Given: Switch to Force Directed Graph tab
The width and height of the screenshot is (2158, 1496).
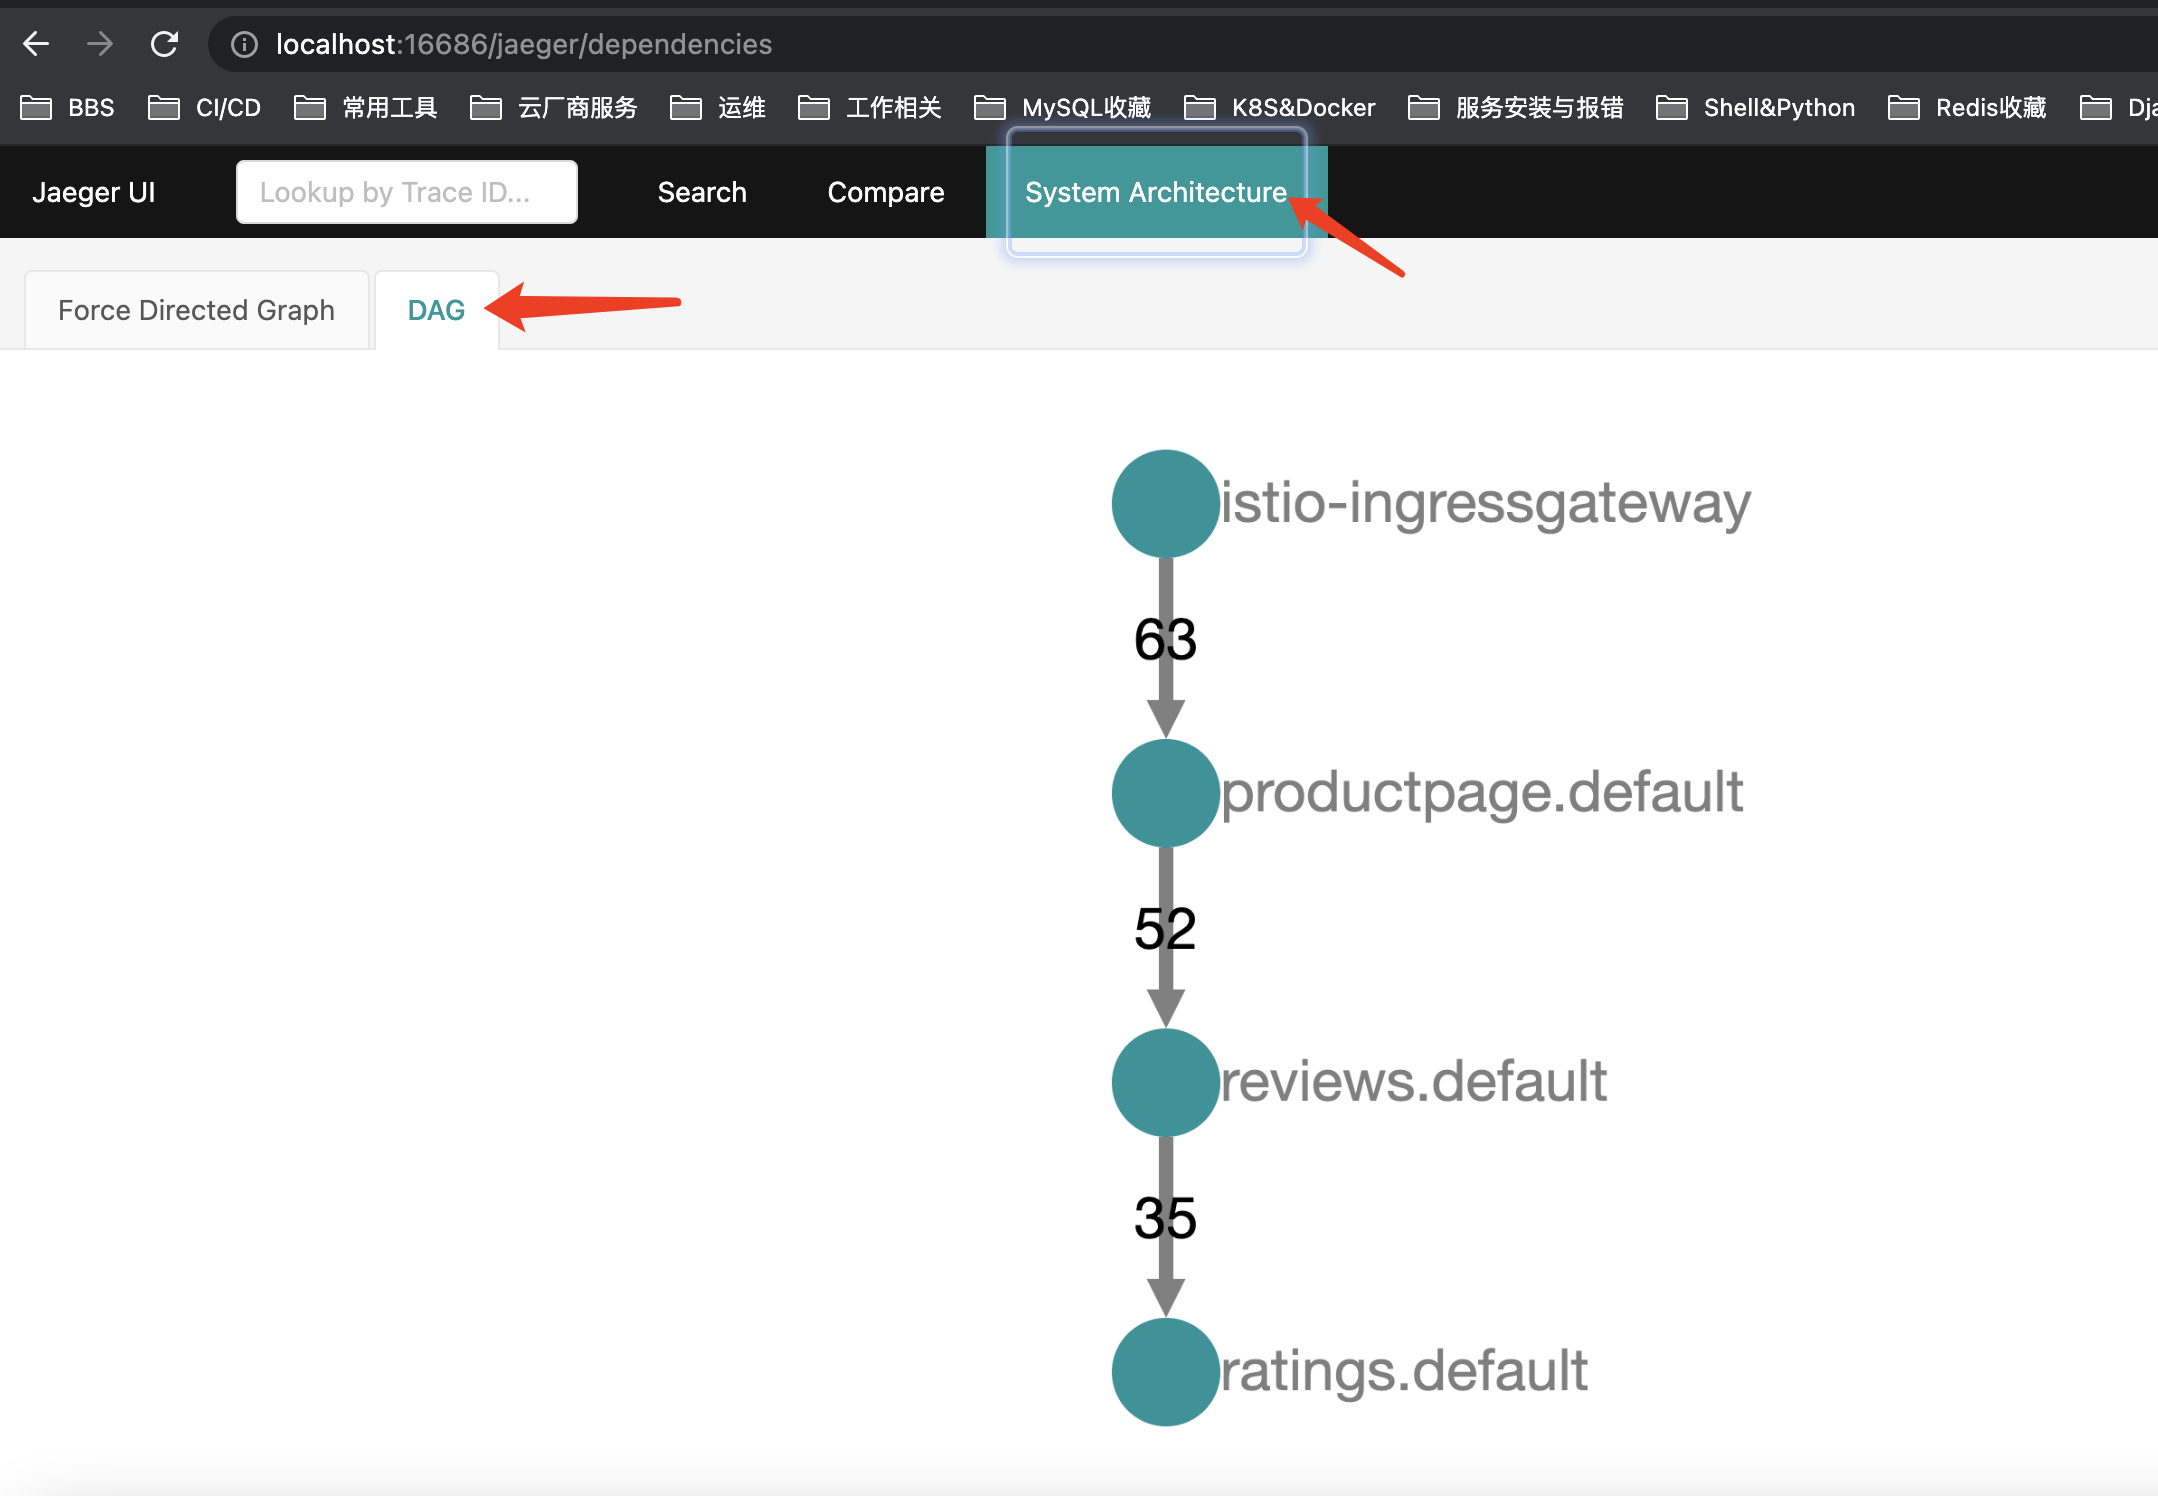Looking at the screenshot, I should tap(196, 310).
